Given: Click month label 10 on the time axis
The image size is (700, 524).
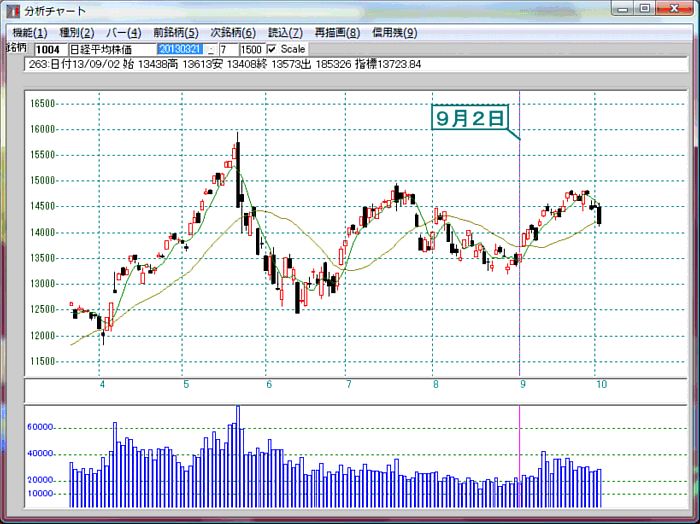Looking at the screenshot, I should (x=602, y=384).
